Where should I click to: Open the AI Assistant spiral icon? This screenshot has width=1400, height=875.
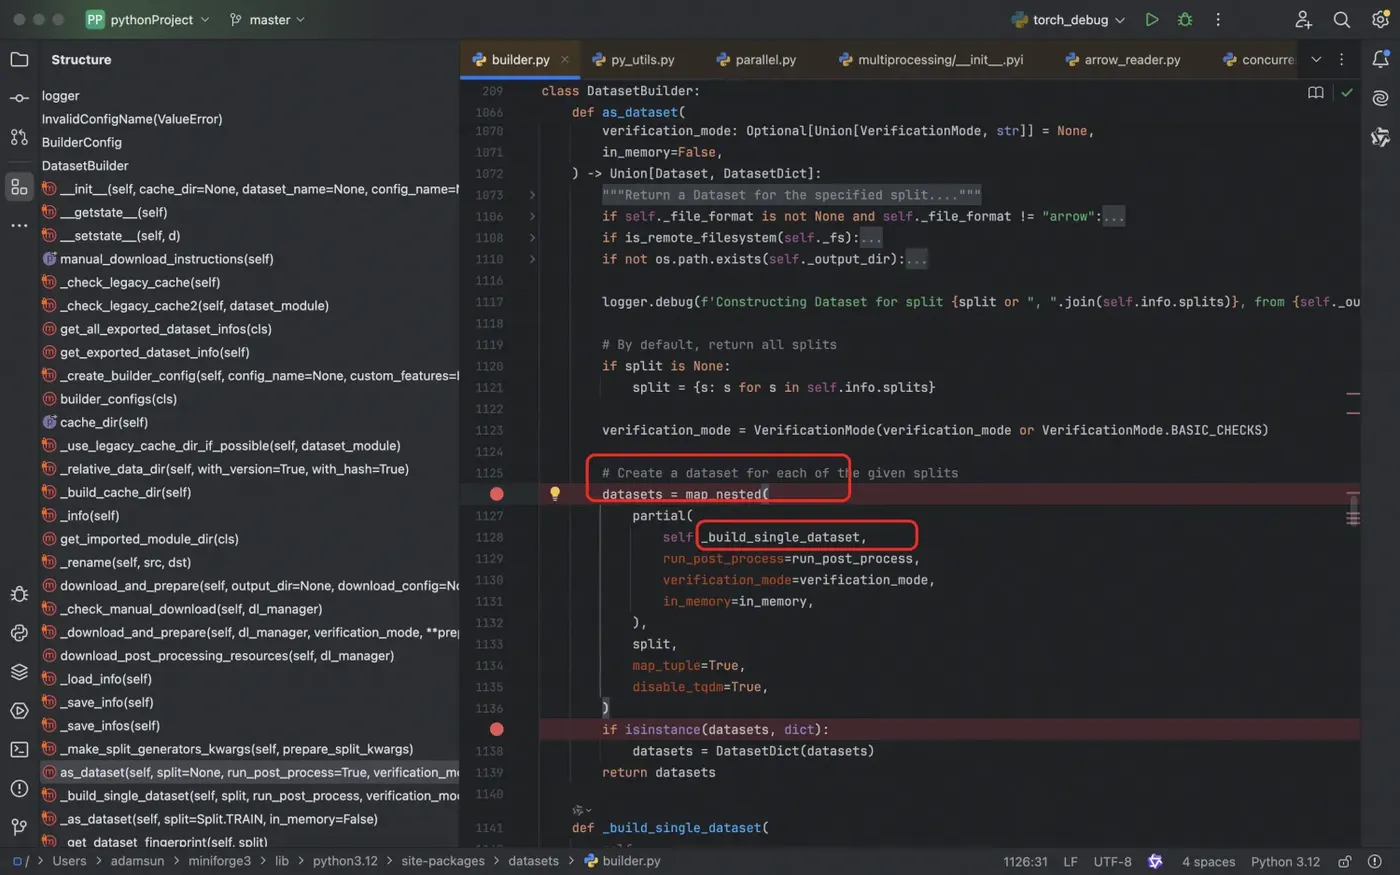pos(1381,98)
